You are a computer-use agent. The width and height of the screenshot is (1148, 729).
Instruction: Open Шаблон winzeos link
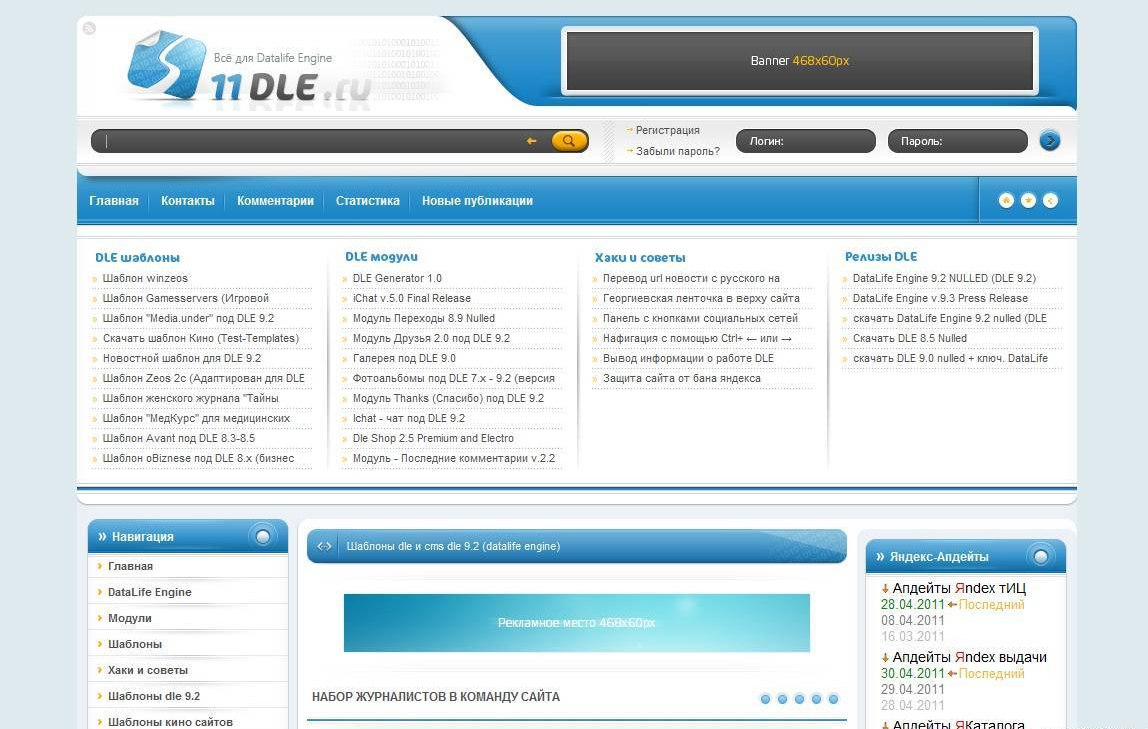(145, 278)
